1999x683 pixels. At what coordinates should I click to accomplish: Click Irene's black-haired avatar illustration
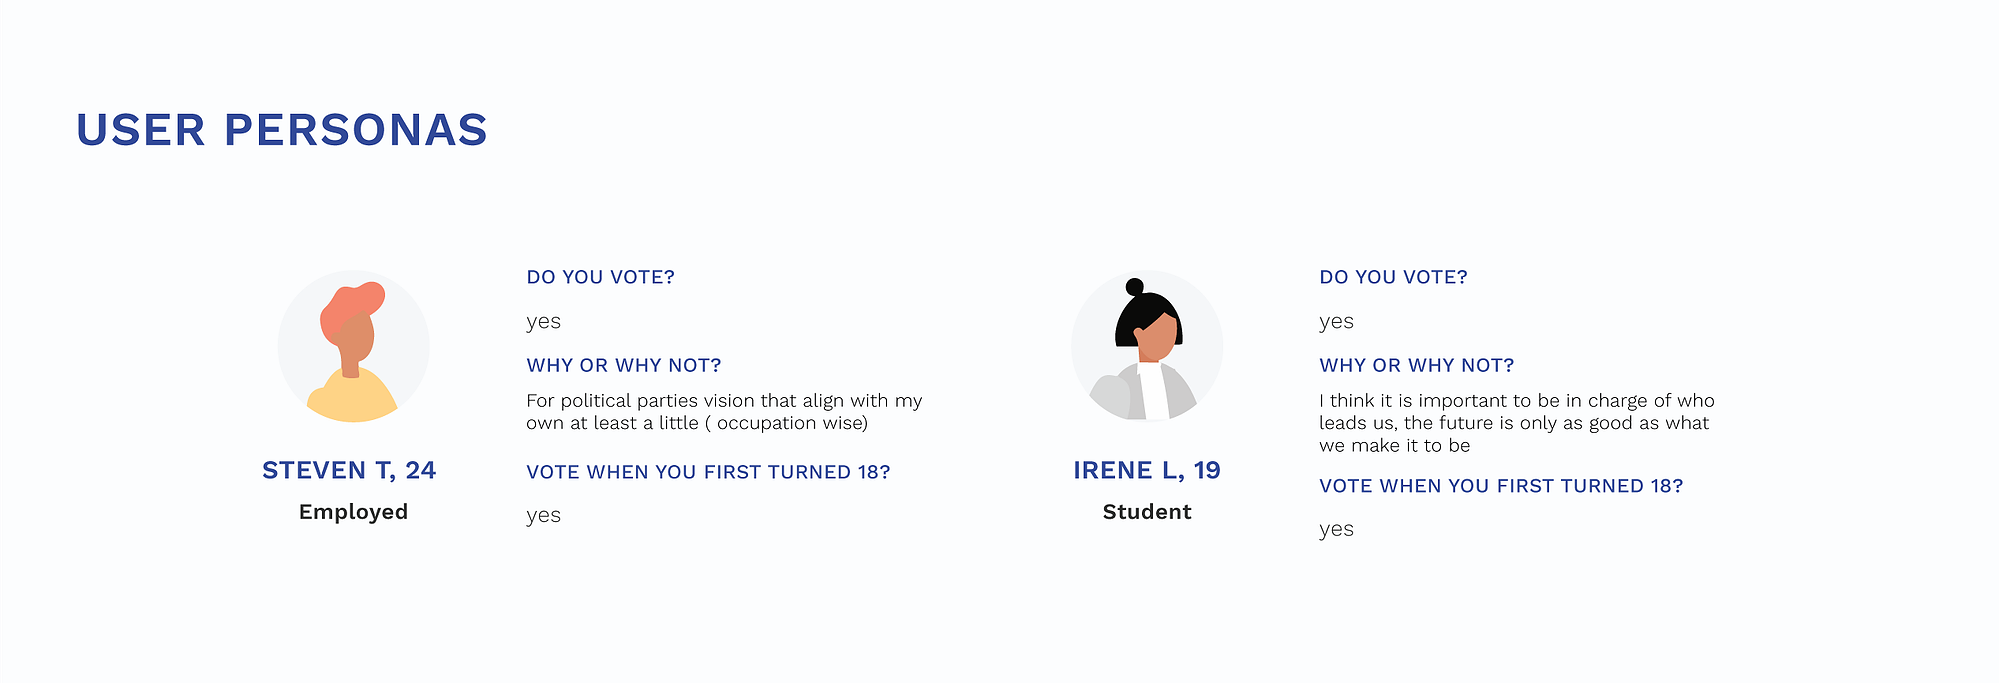click(x=1147, y=346)
